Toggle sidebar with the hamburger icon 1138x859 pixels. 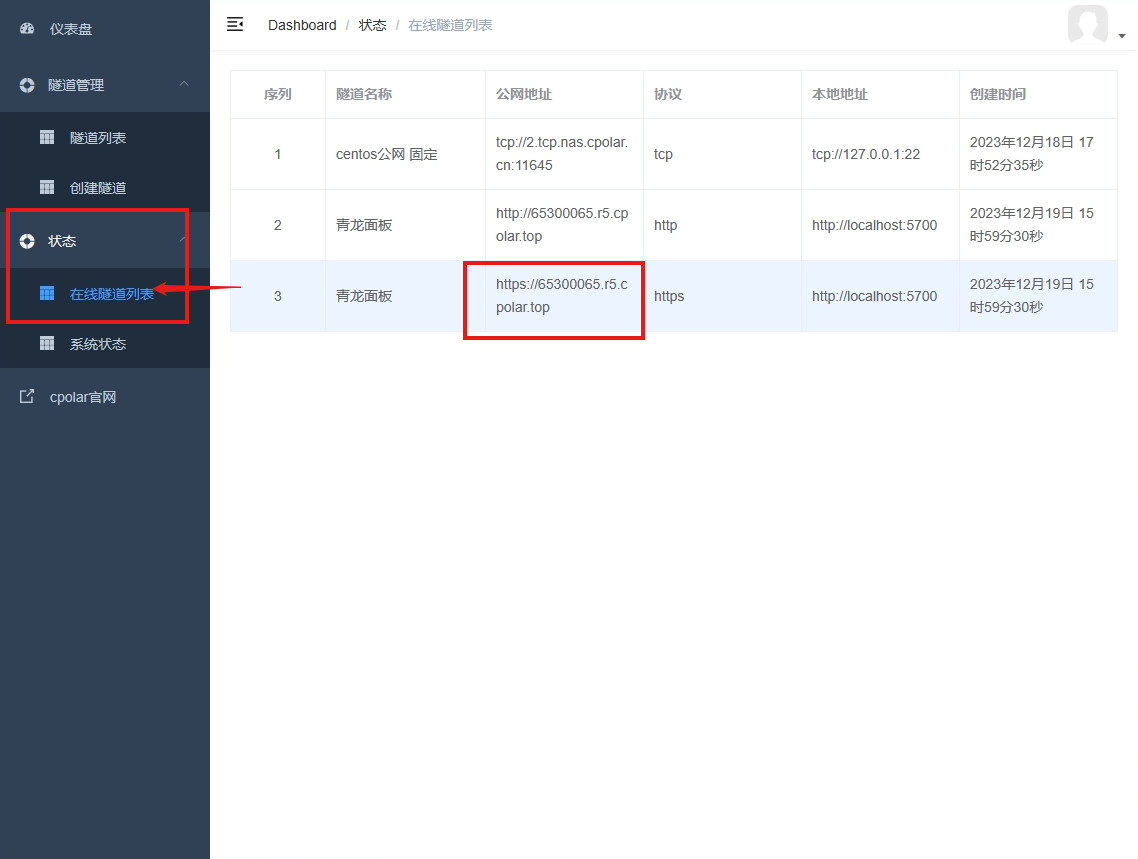click(x=235, y=25)
